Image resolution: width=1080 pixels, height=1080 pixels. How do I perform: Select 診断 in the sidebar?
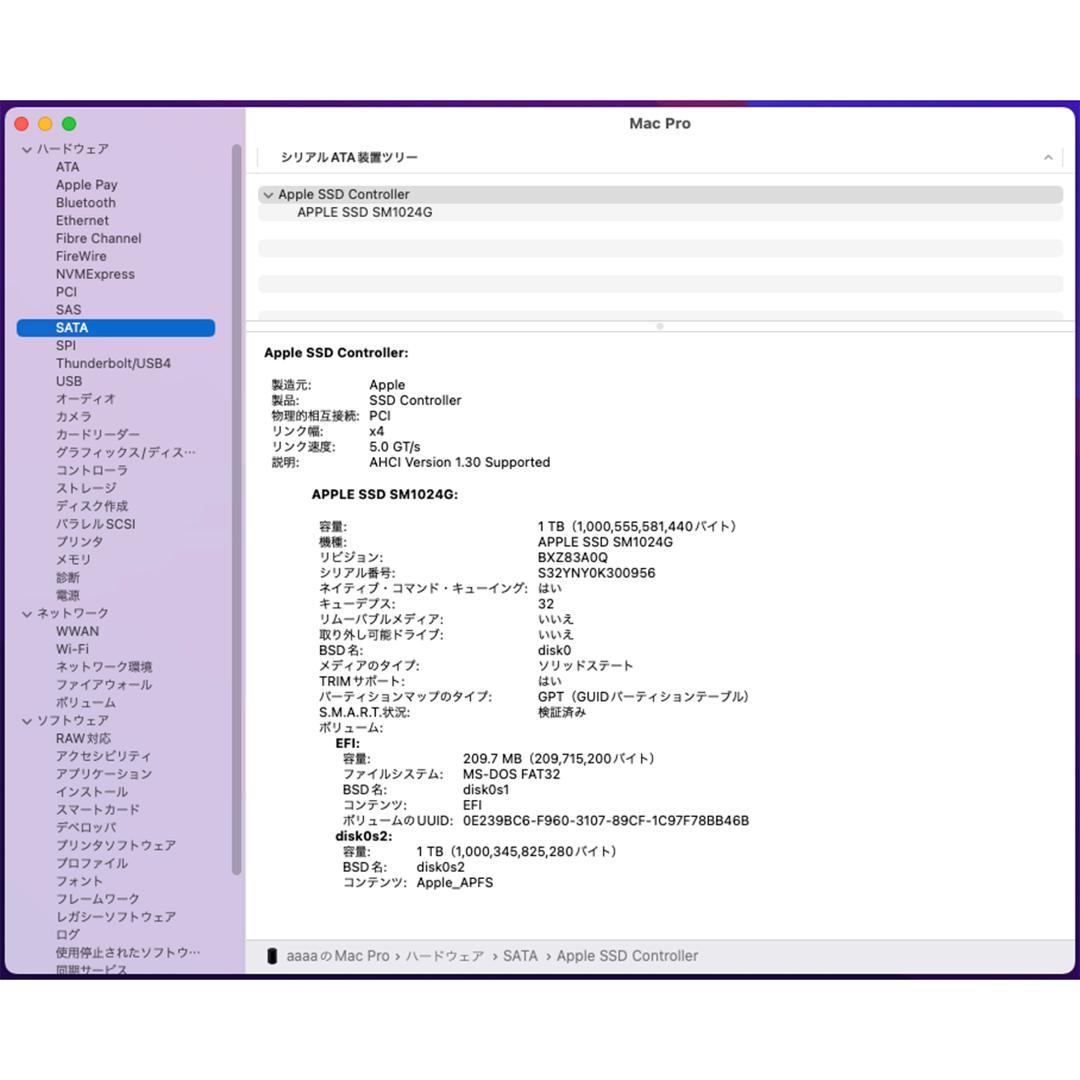coord(68,578)
